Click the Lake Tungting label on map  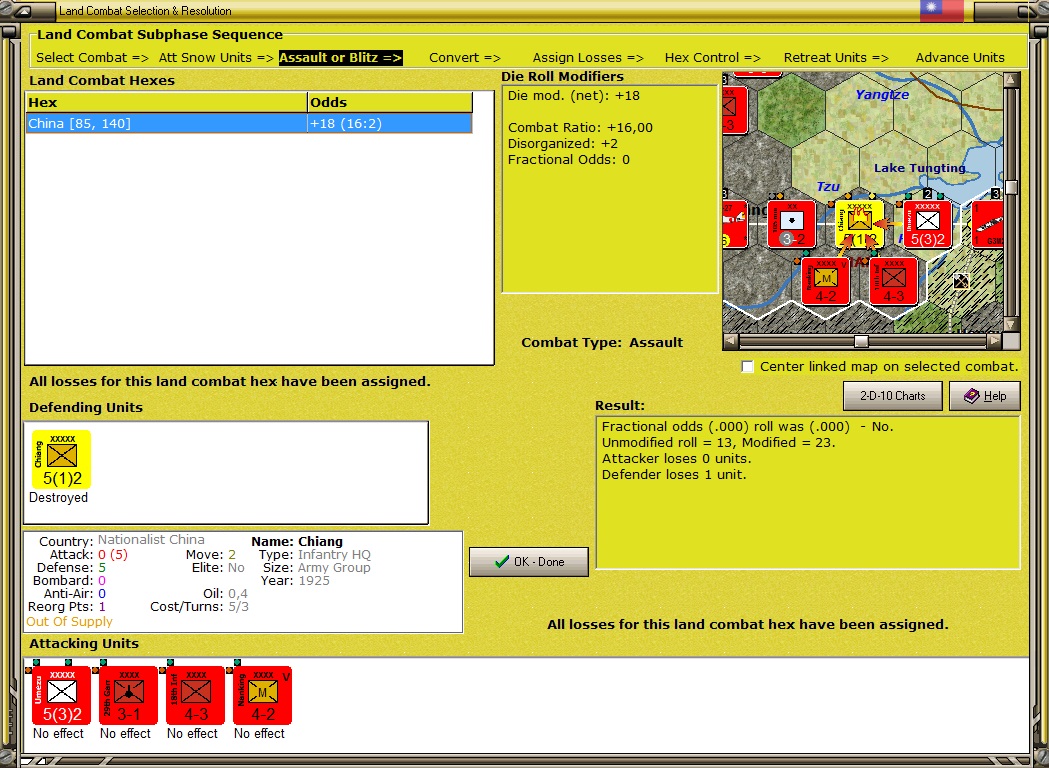(x=920, y=168)
